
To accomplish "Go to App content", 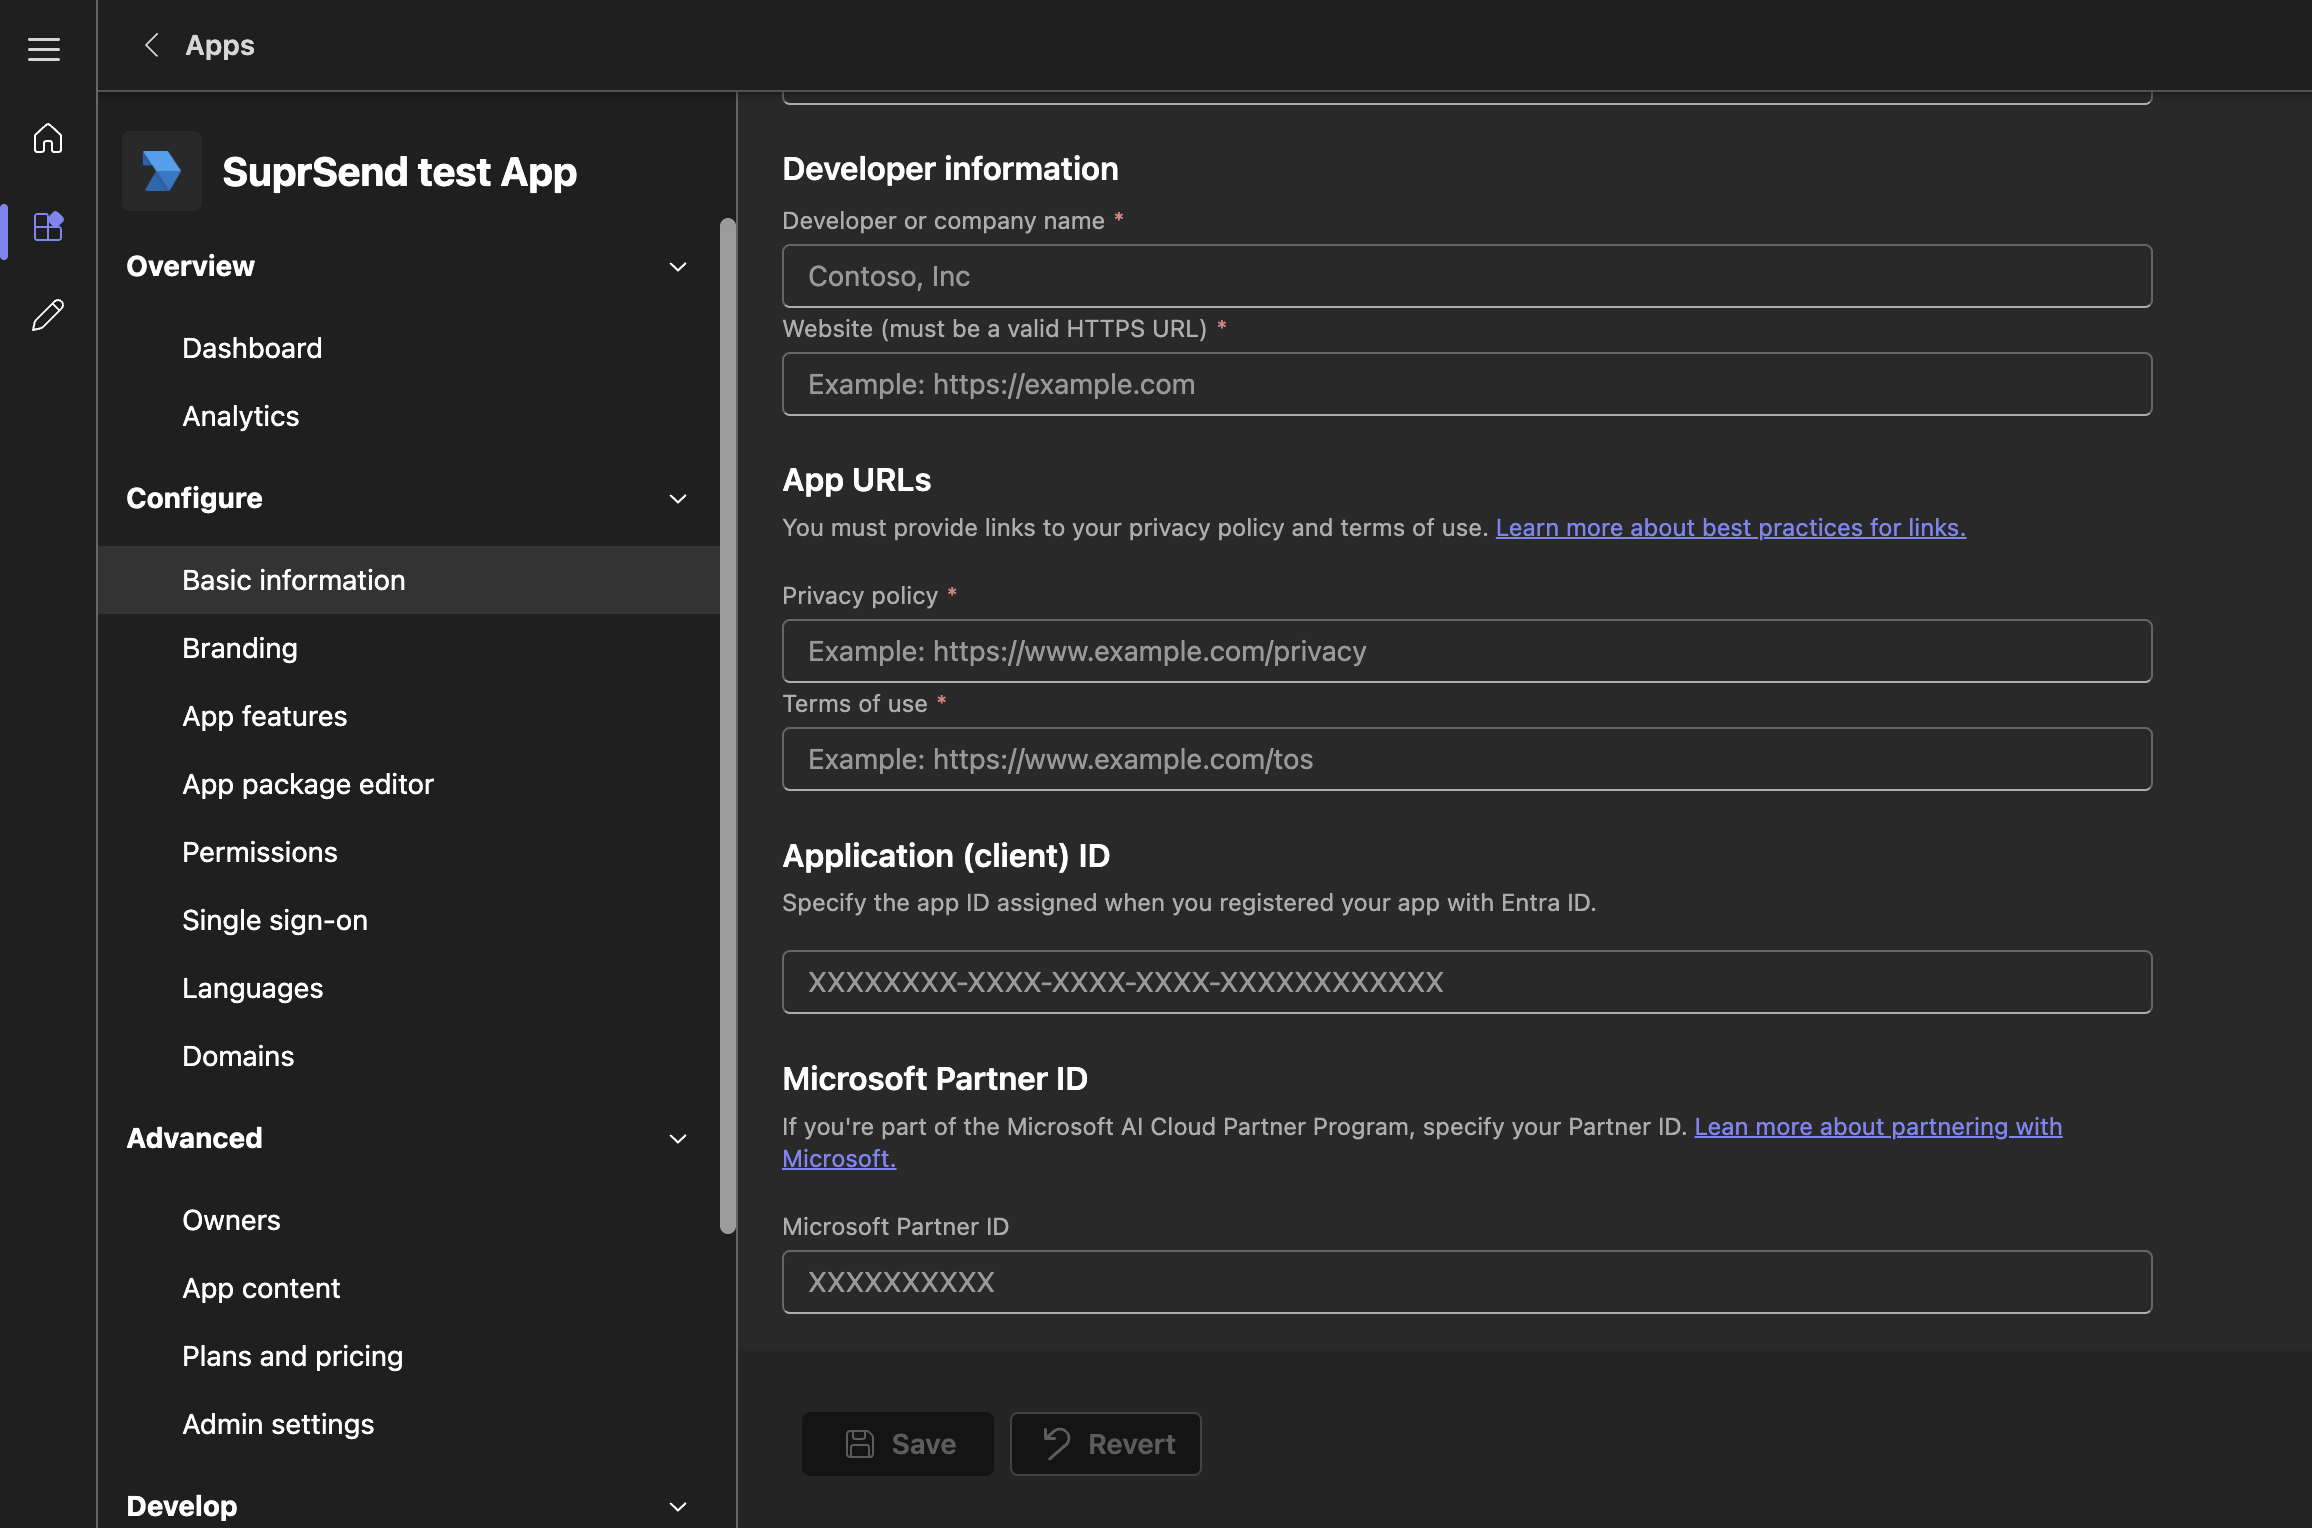I will pyautogui.click(x=260, y=1288).
